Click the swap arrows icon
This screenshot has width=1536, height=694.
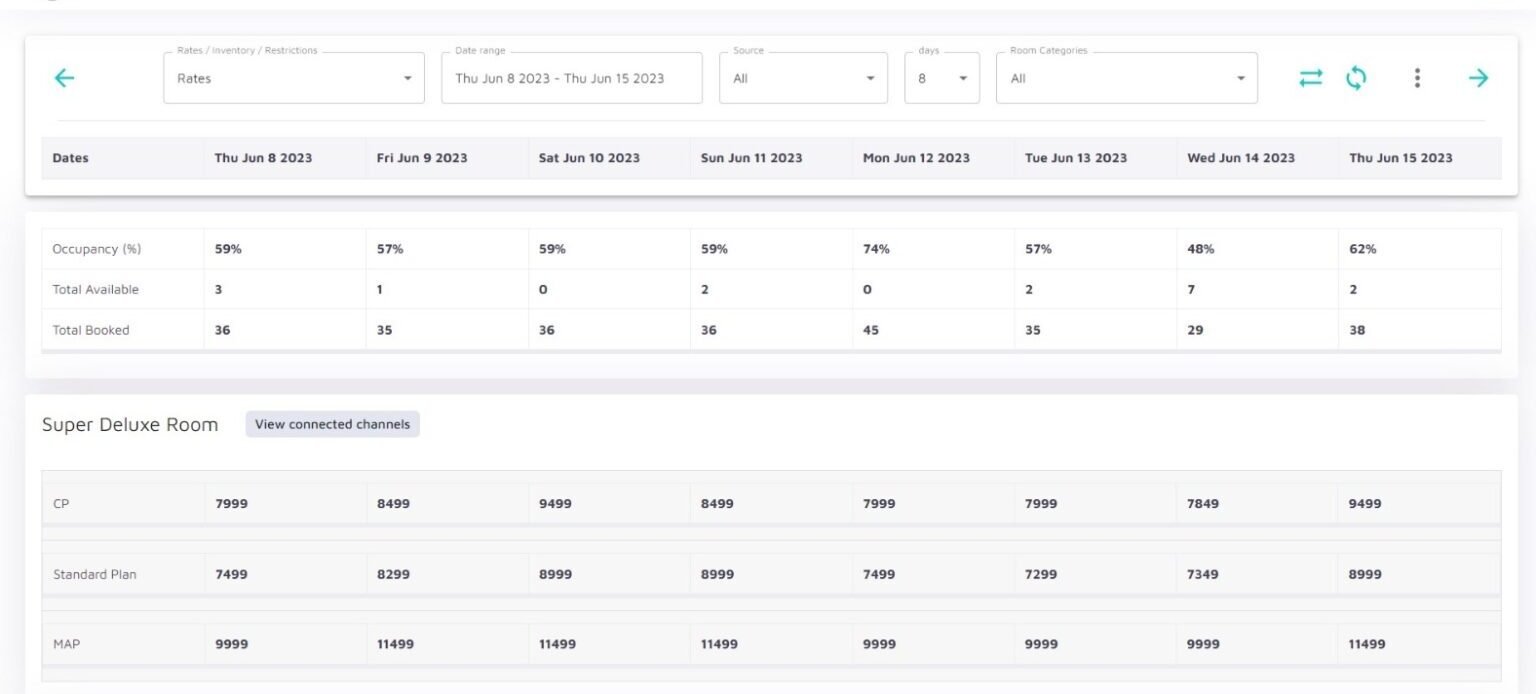(x=1310, y=78)
